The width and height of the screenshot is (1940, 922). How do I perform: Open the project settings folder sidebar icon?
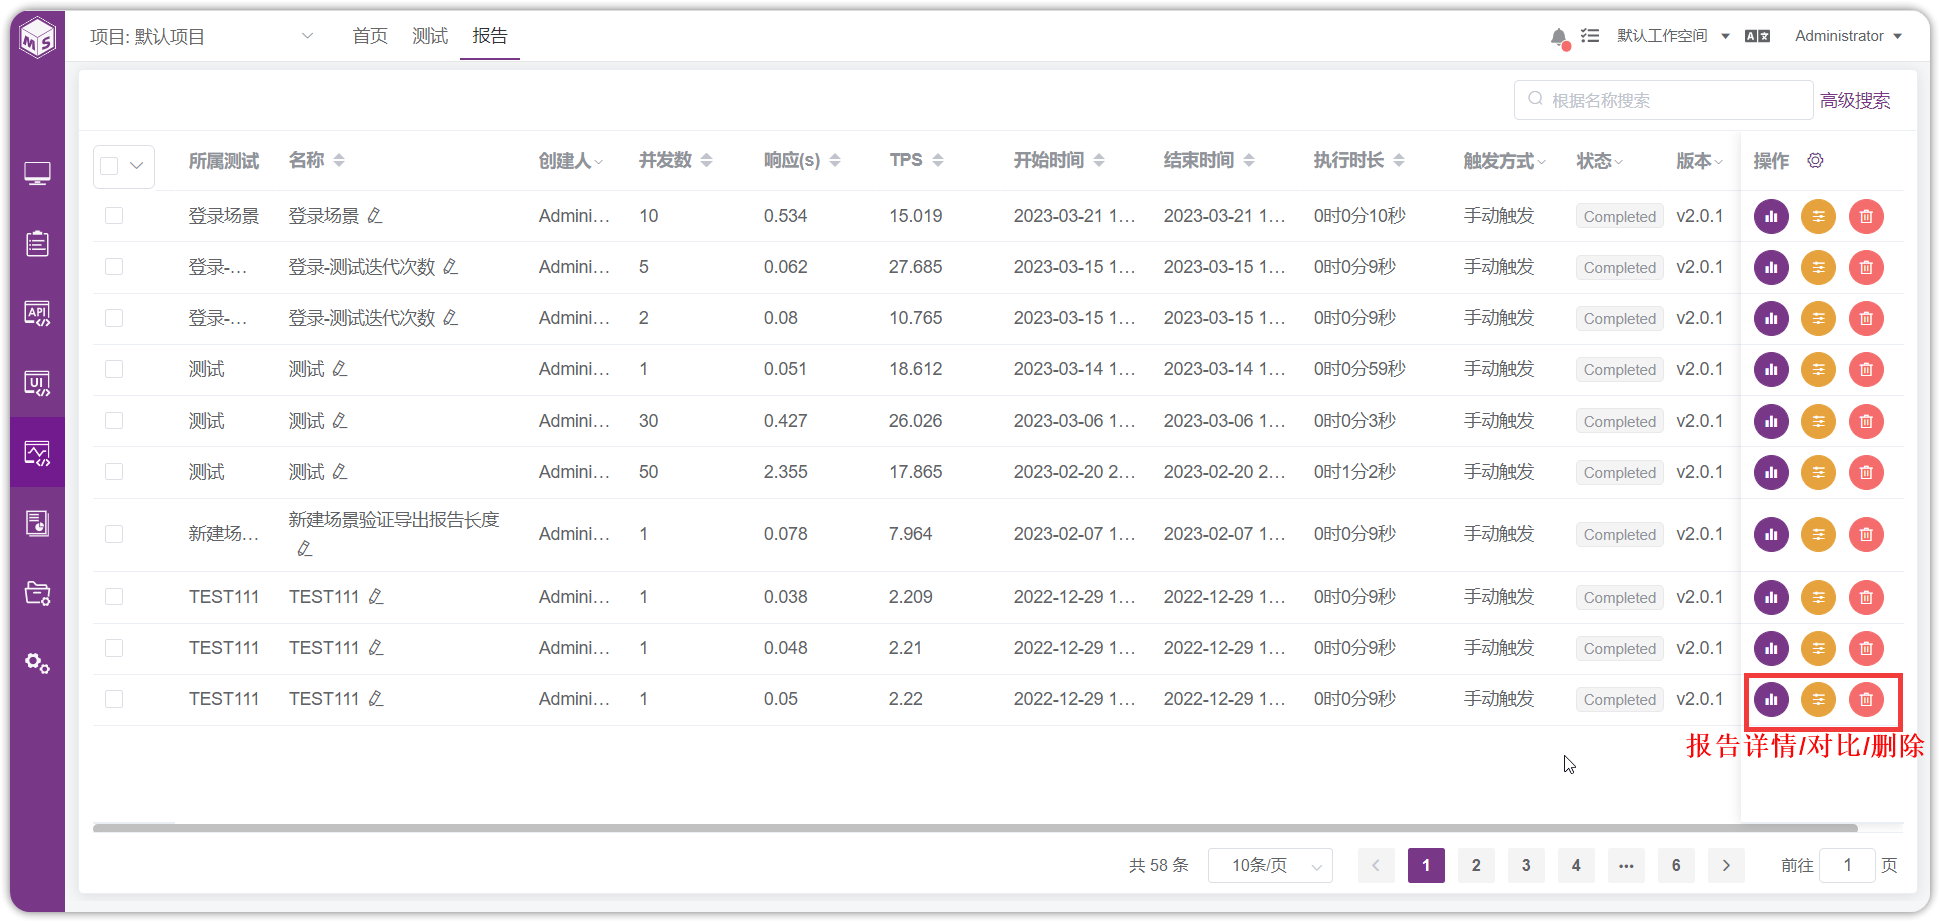pos(37,593)
